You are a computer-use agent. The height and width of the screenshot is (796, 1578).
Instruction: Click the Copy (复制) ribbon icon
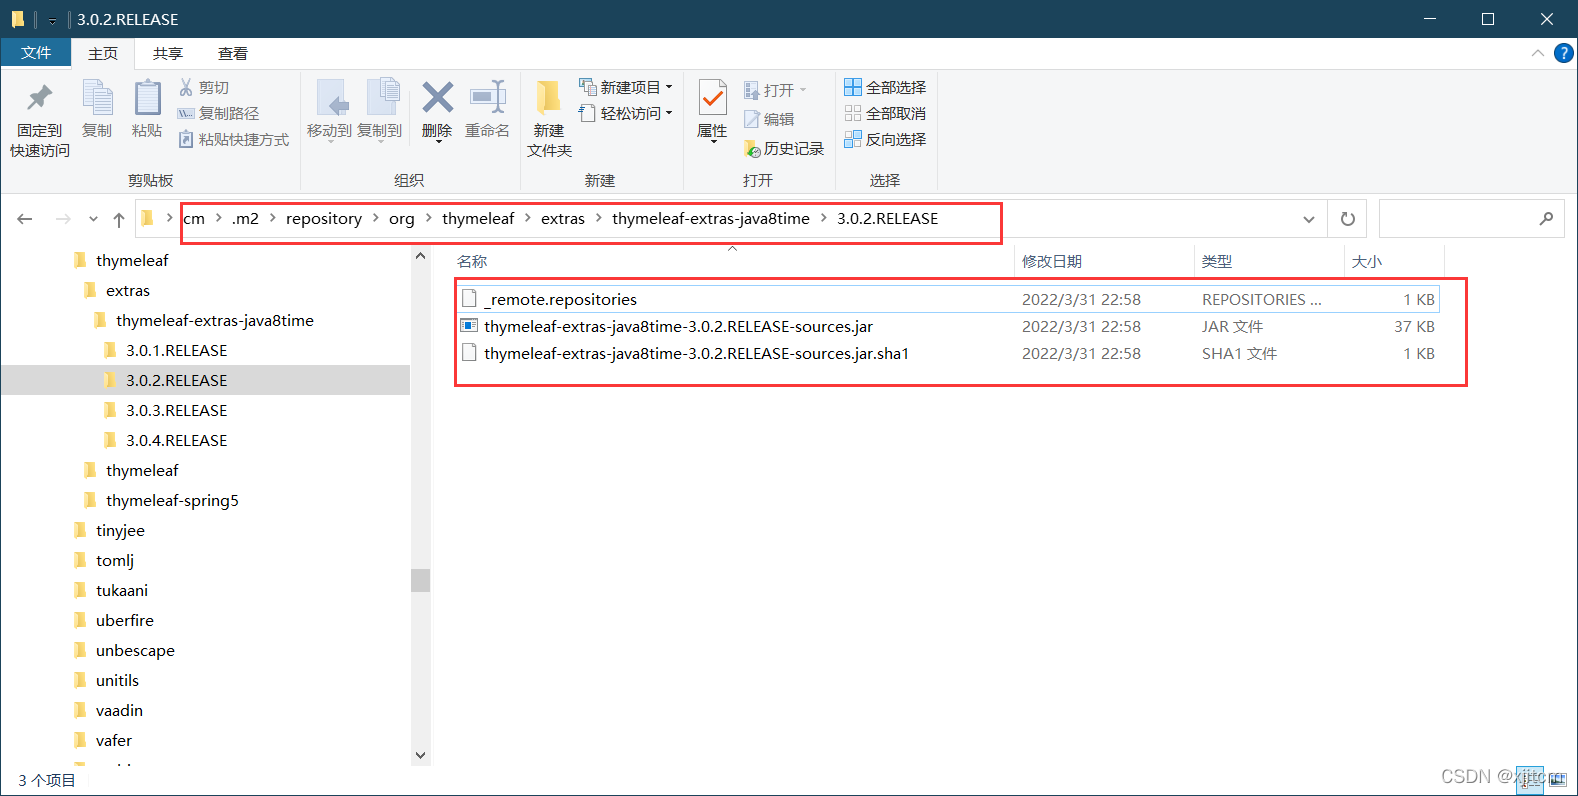pos(97,98)
